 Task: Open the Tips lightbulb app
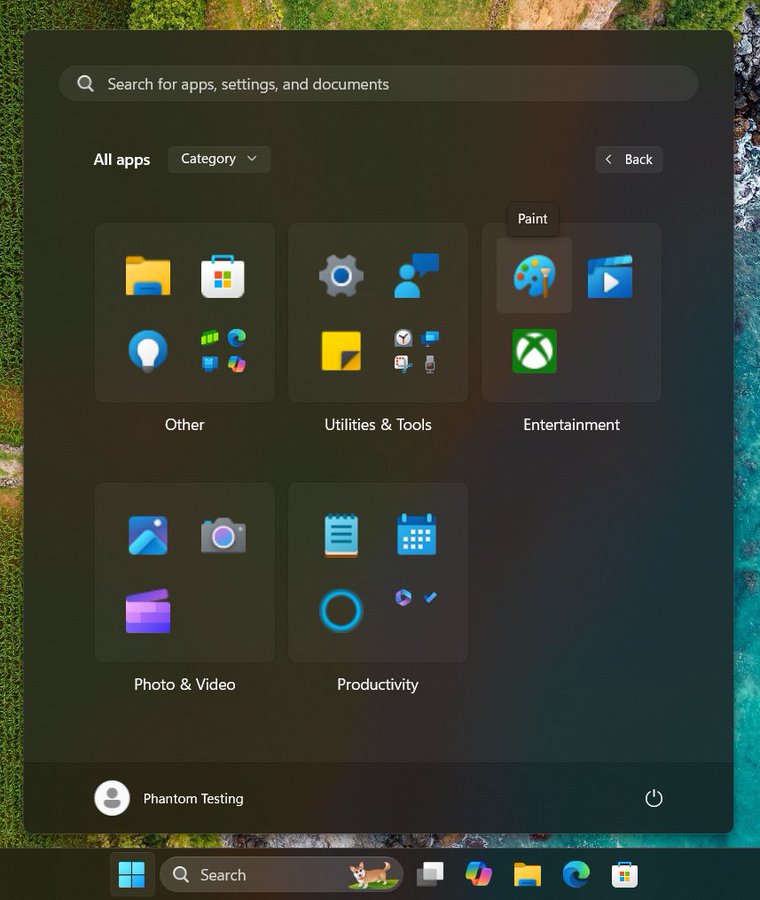click(148, 351)
